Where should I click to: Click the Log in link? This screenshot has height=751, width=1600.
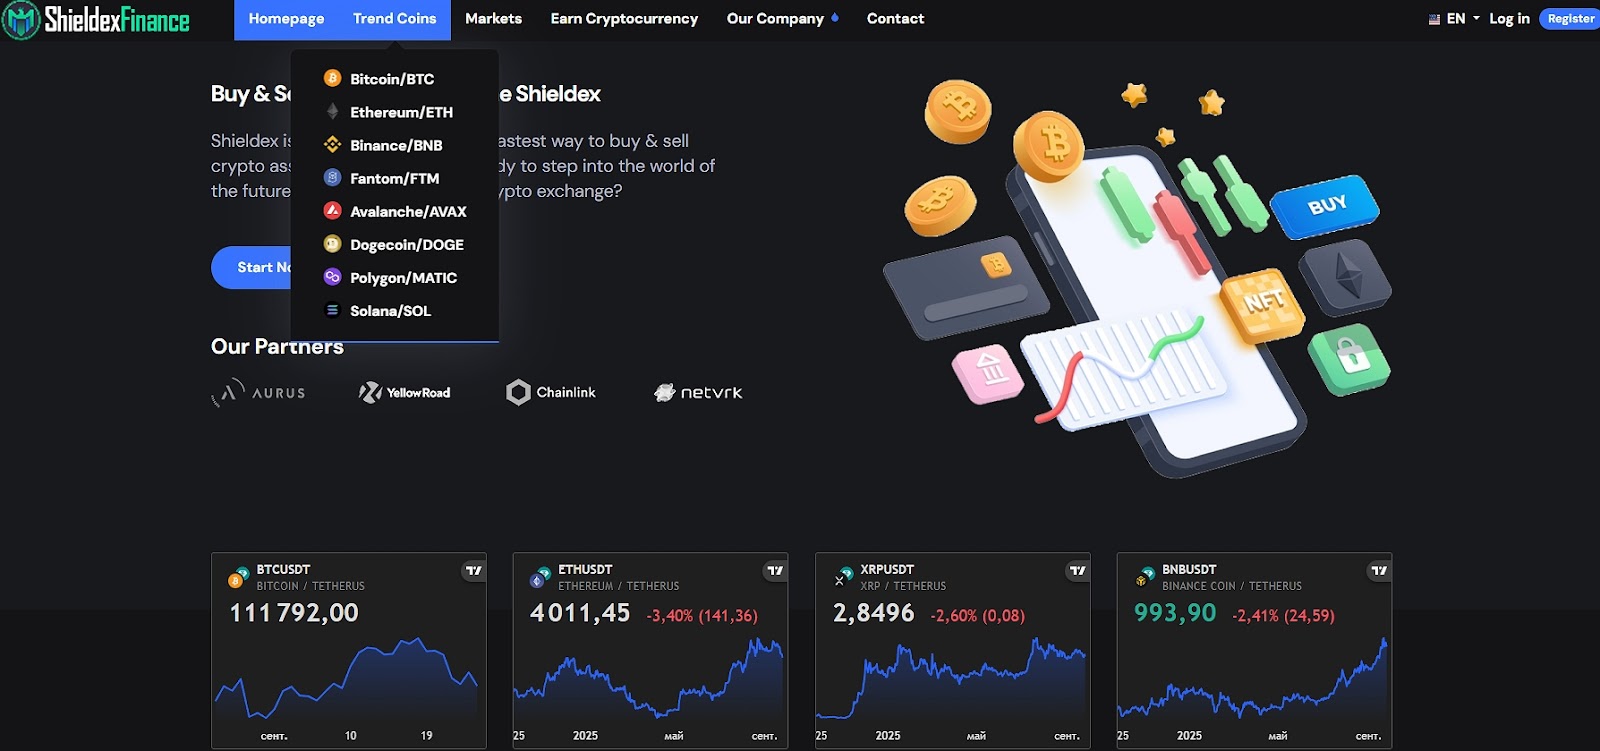coord(1509,19)
